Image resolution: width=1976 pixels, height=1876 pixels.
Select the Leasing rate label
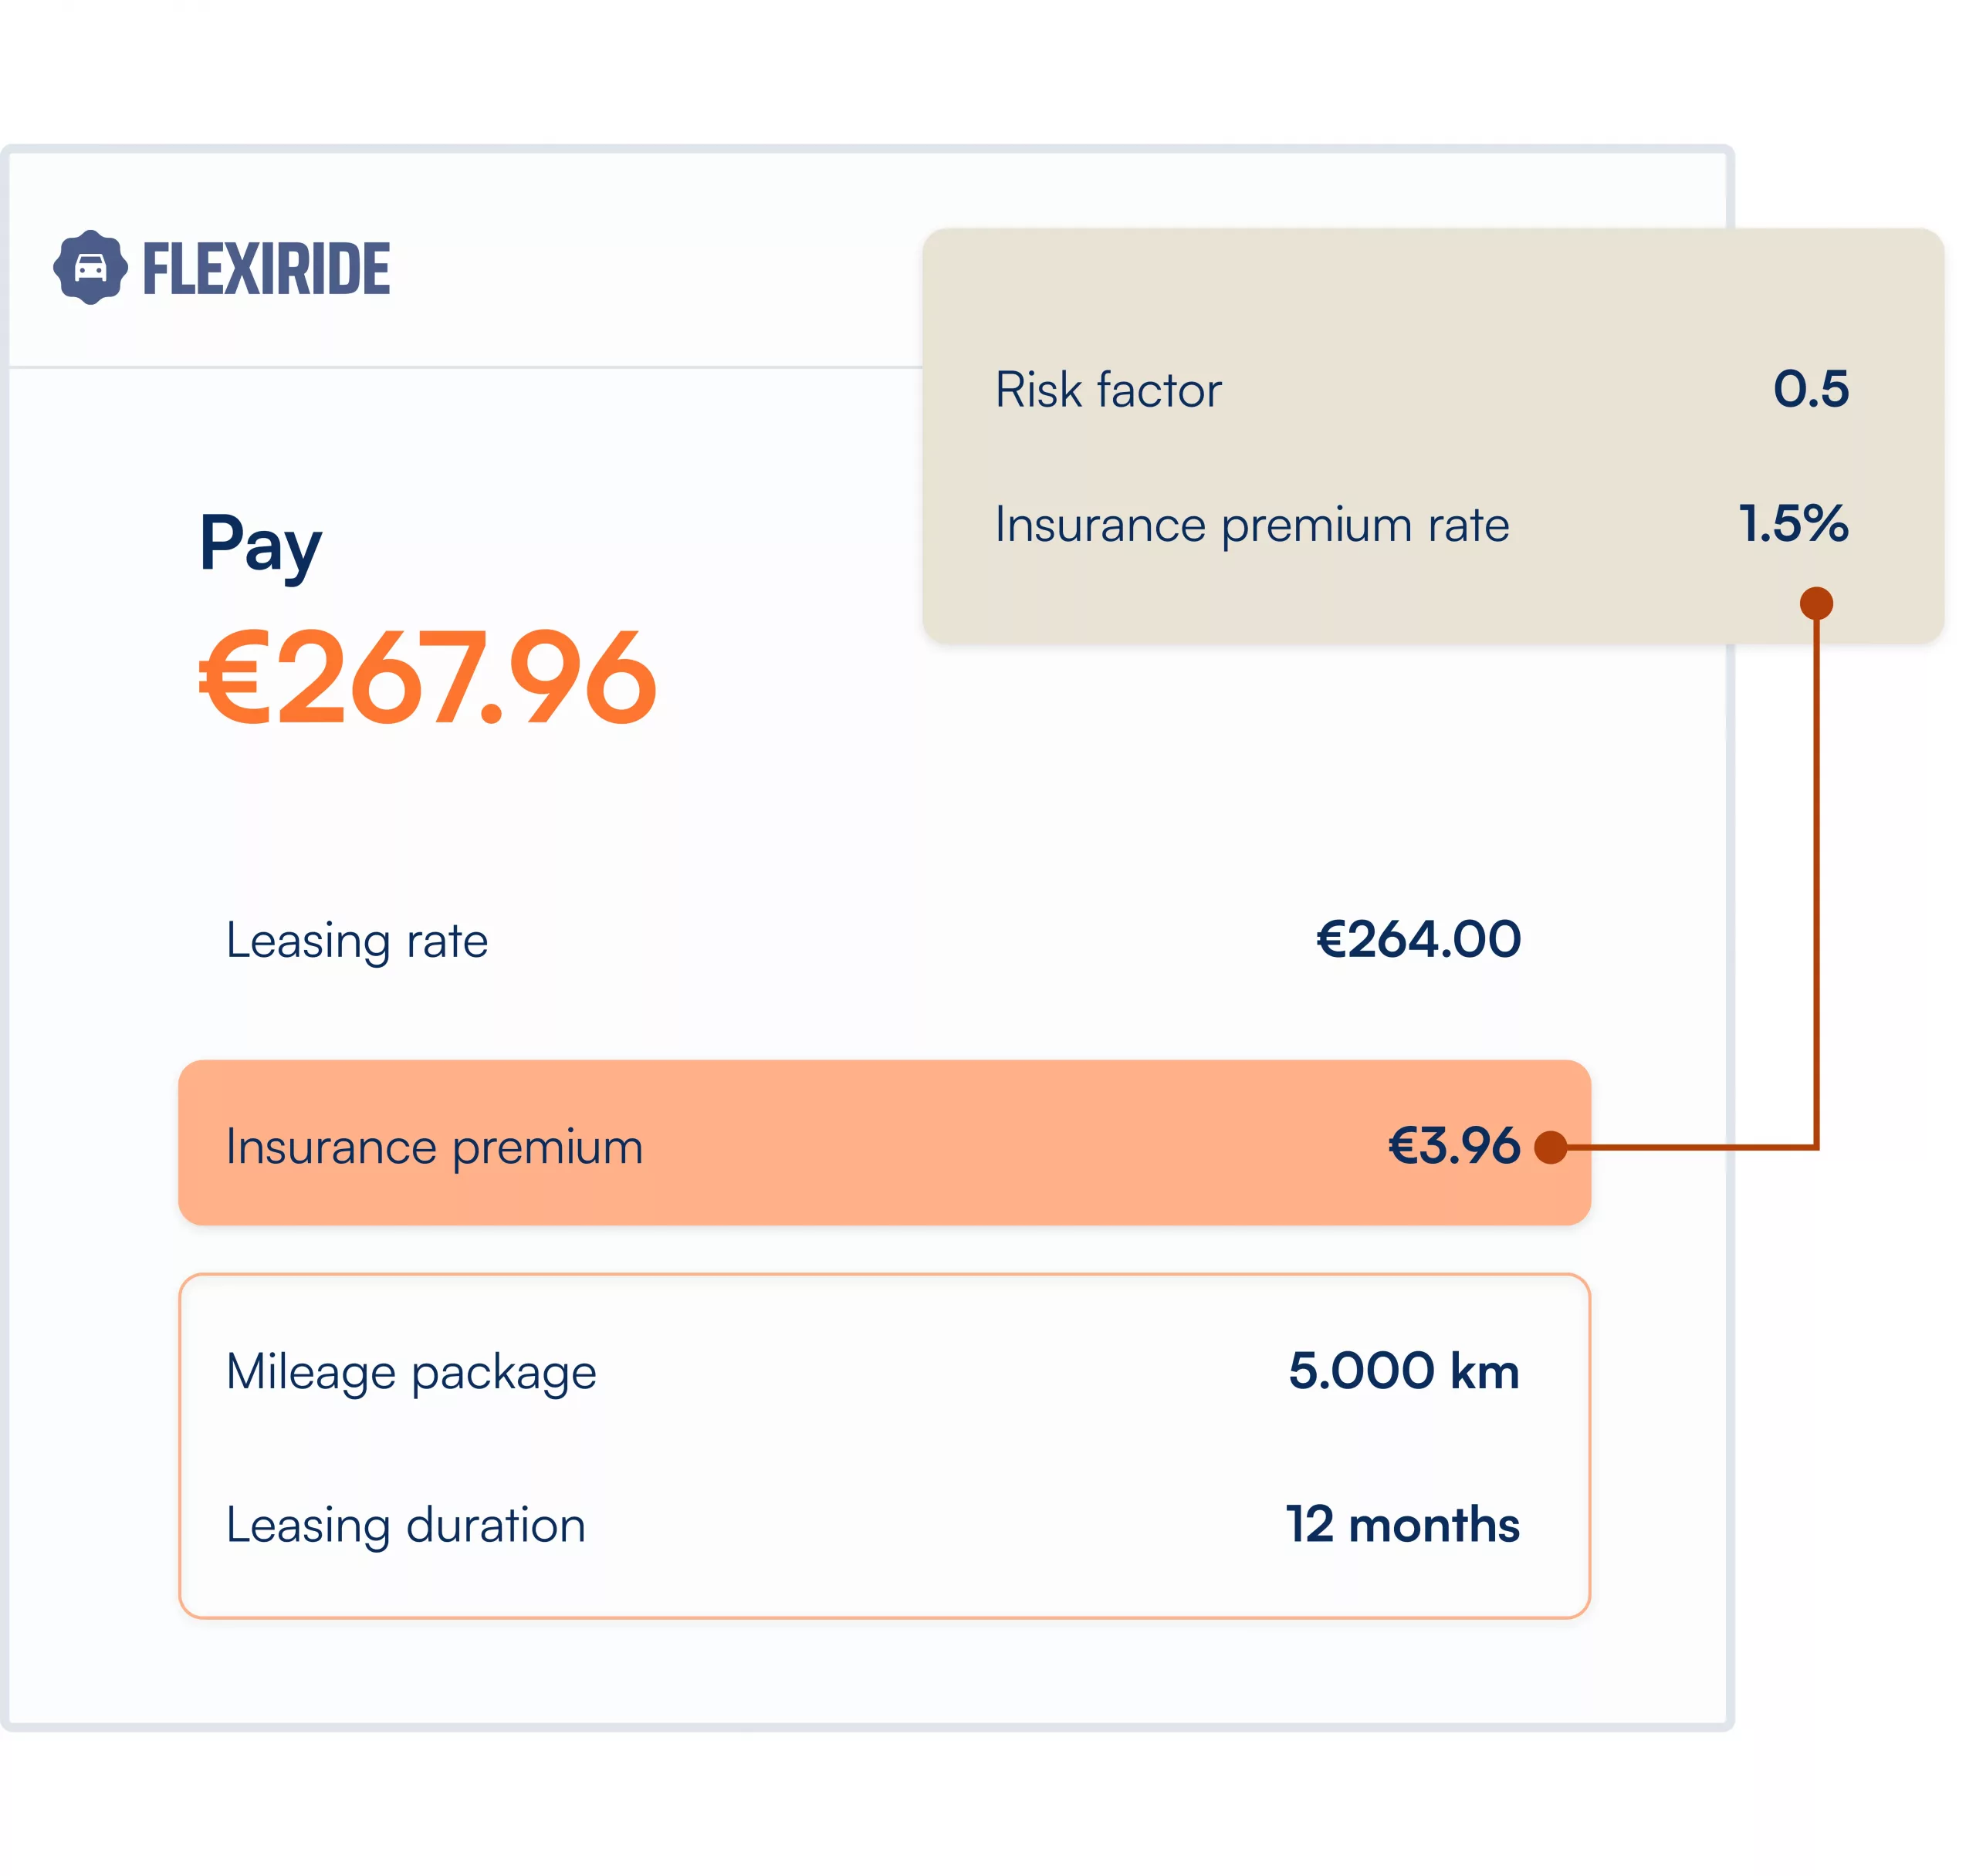pos(357,941)
